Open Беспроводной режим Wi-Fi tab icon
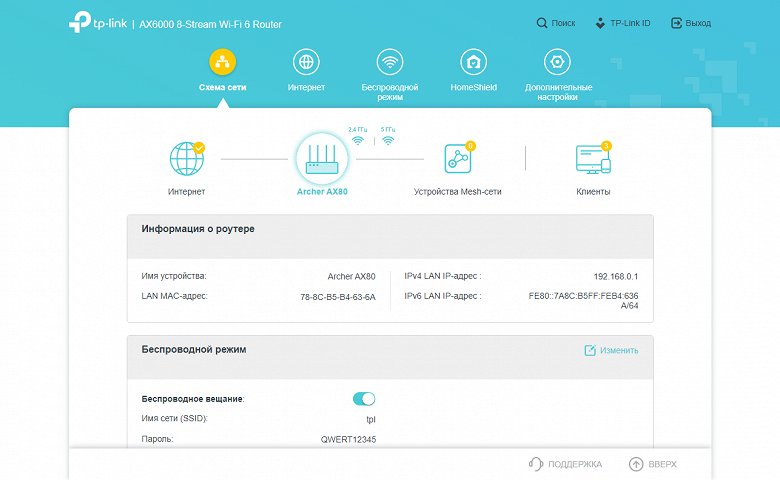780x480 pixels. pyautogui.click(x=390, y=62)
